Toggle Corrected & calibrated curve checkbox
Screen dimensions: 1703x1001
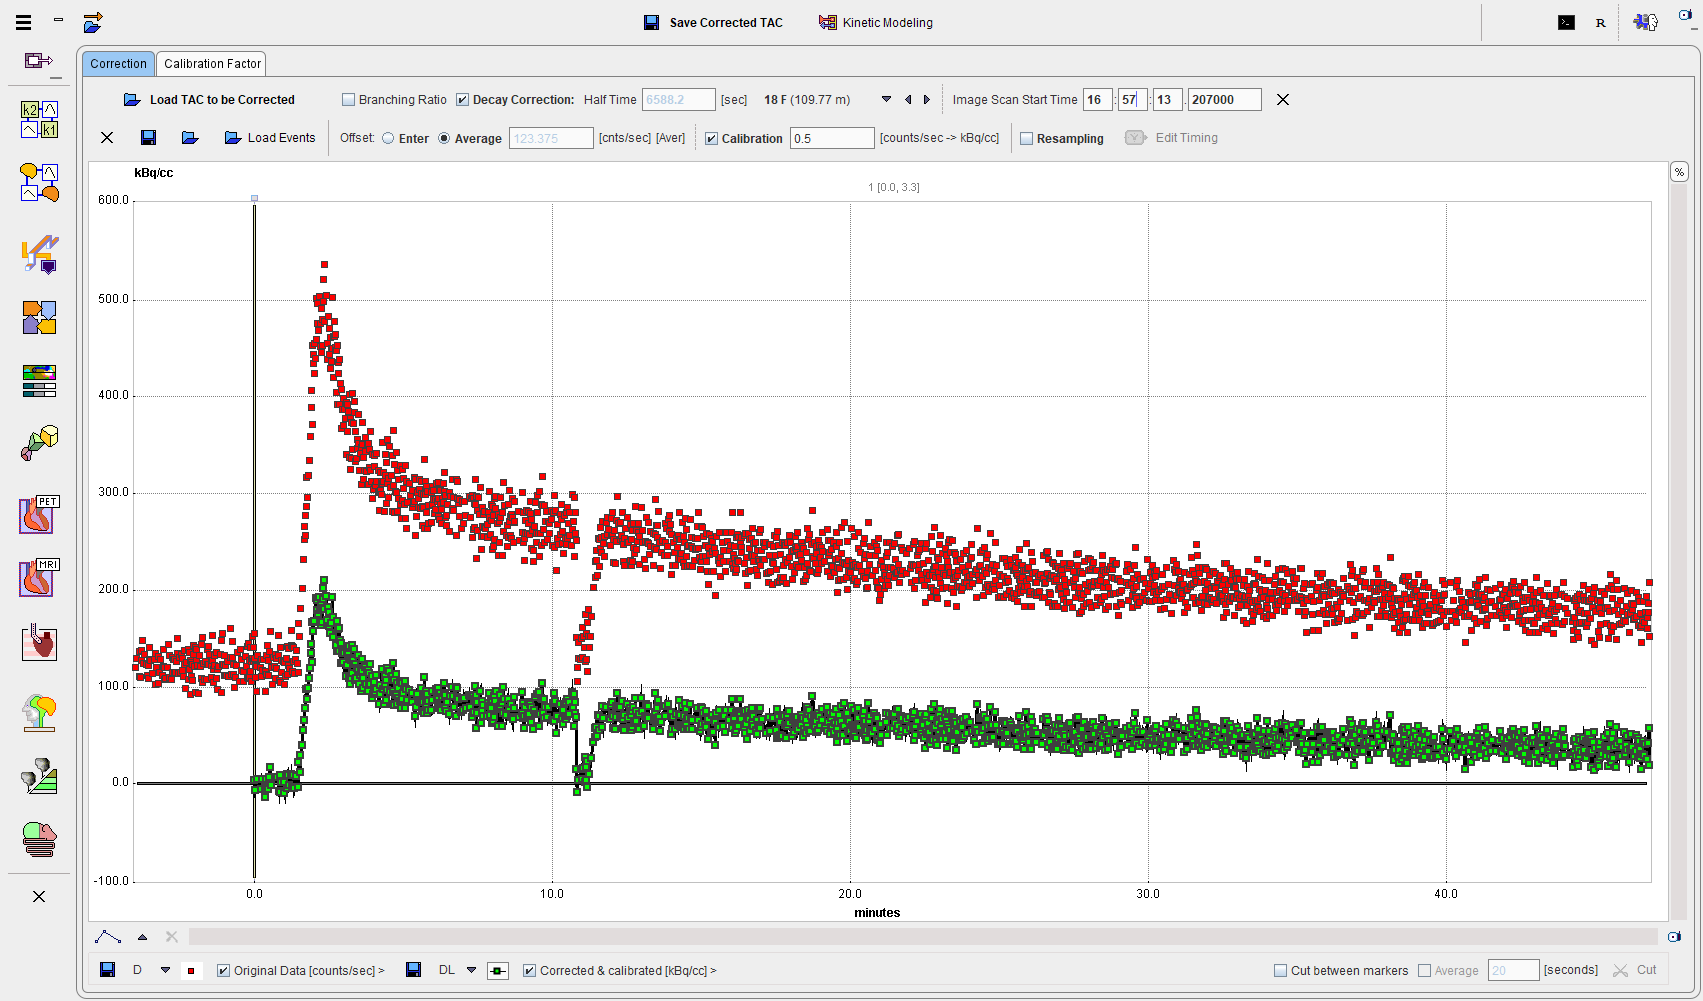tap(529, 971)
